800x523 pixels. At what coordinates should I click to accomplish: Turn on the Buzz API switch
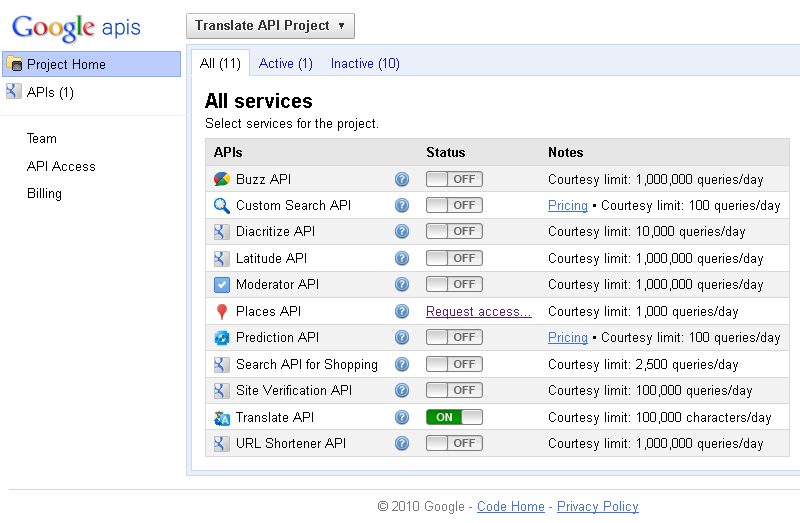[x=454, y=179]
